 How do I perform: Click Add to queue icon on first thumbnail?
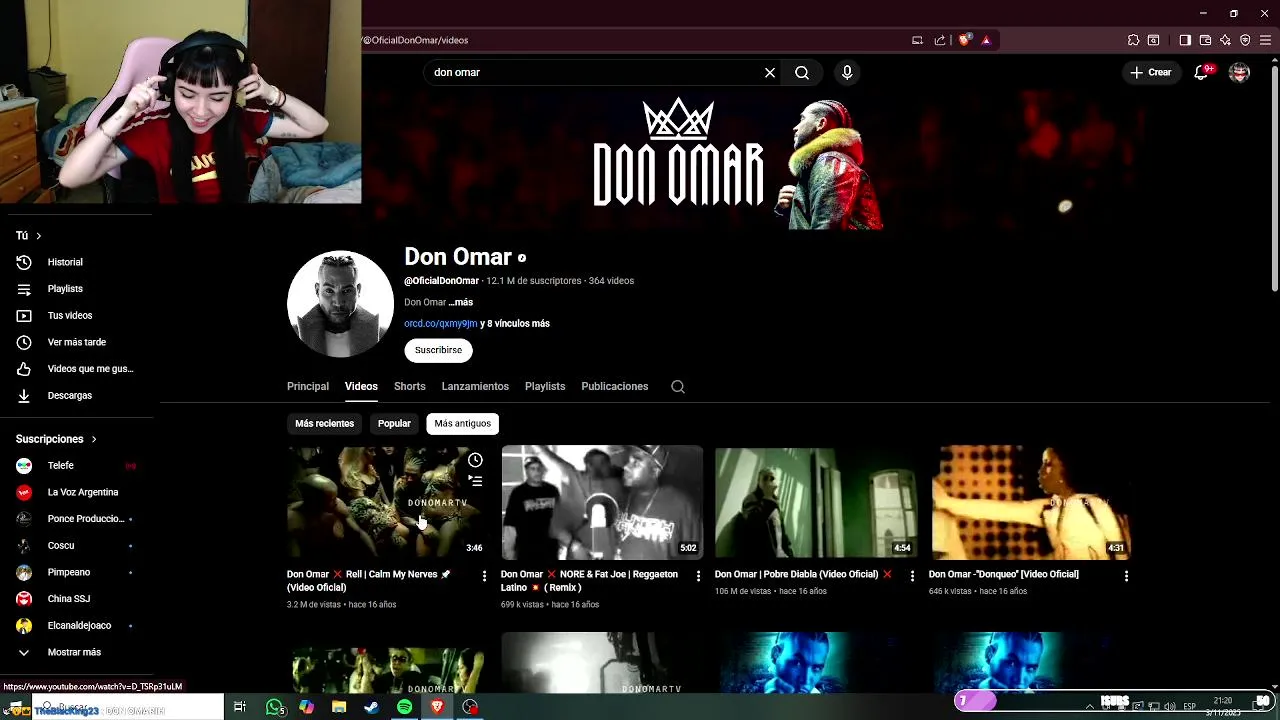click(475, 481)
